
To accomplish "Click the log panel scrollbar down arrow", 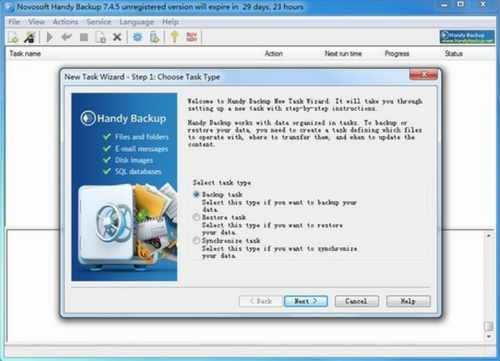I will click(x=489, y=337).
